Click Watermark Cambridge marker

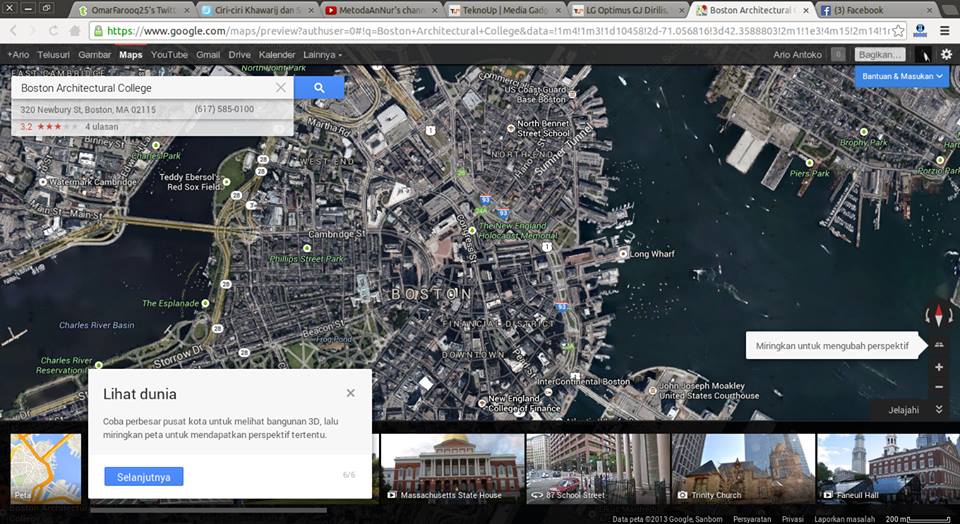coord(43,182)
